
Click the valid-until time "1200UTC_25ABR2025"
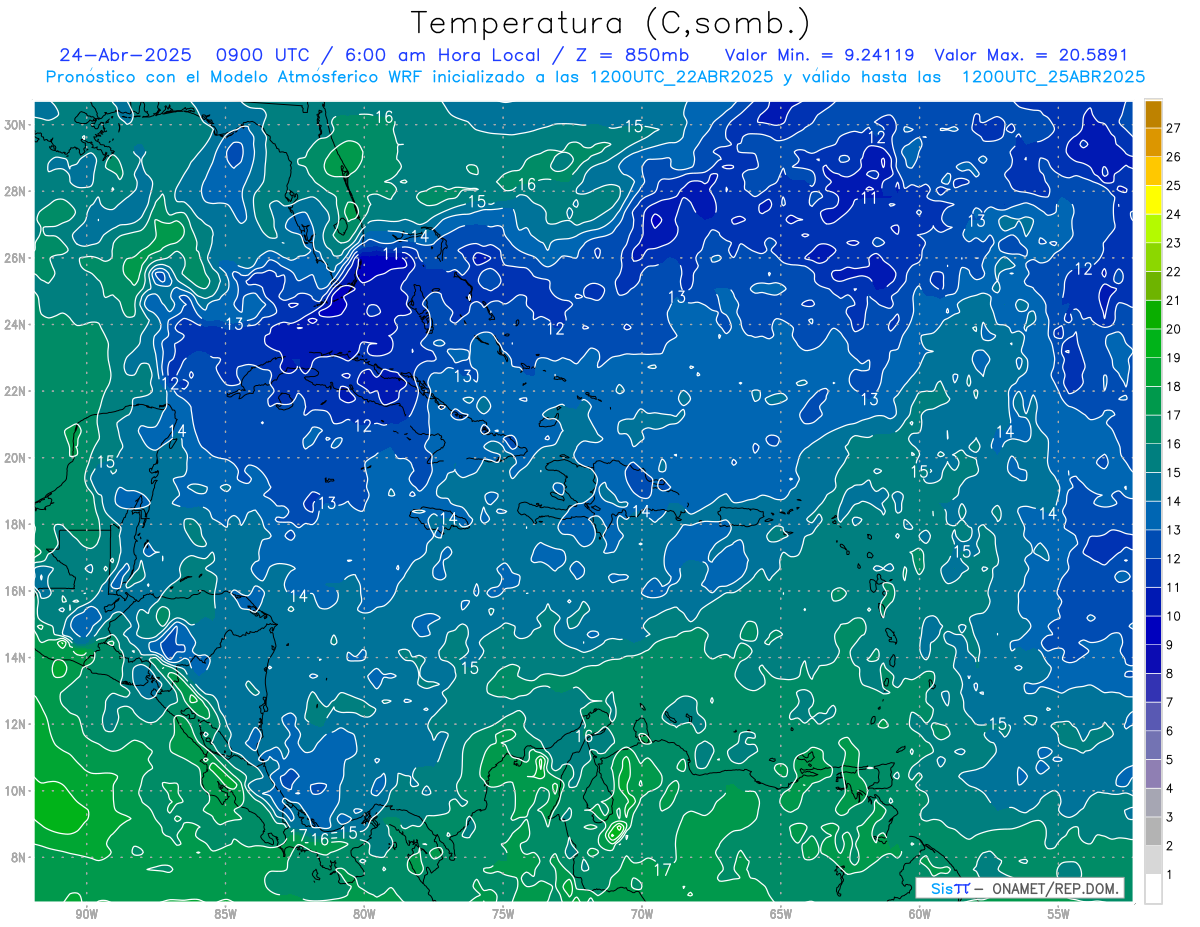pyautogui.click(x=1053, y=77)
